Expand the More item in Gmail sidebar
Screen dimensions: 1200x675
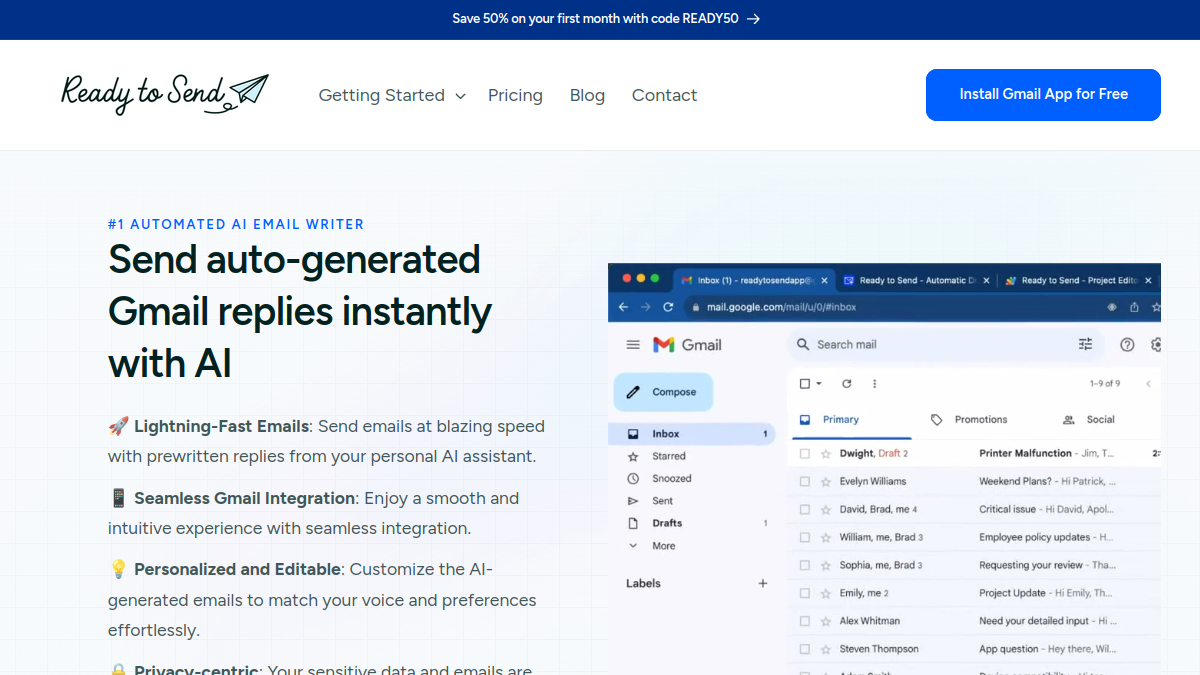pos(663,546)
